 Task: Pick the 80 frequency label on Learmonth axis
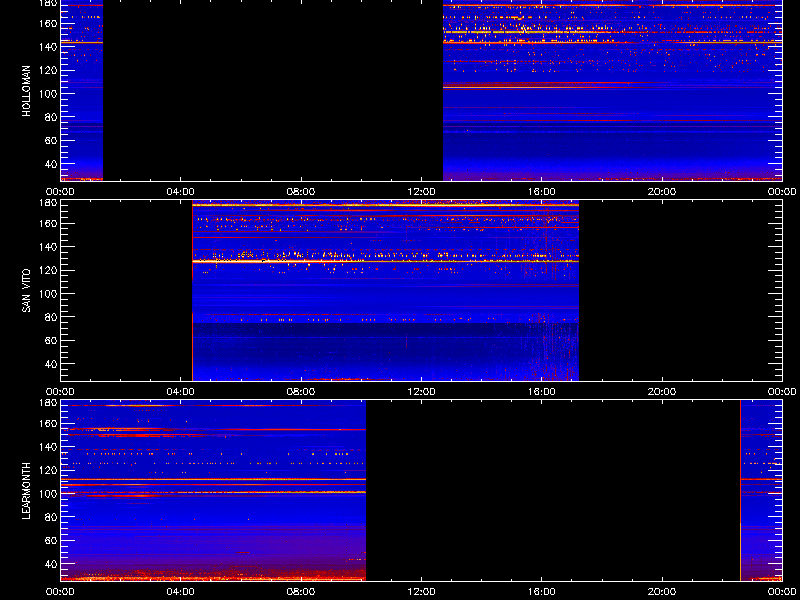49,517
